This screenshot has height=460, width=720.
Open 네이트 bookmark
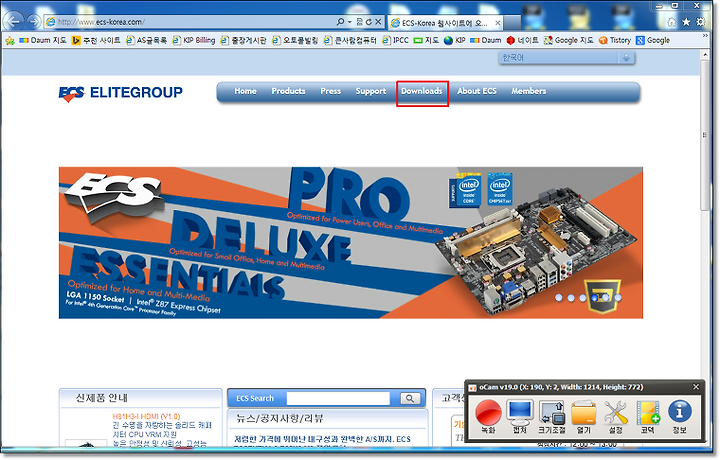[523, 40]
